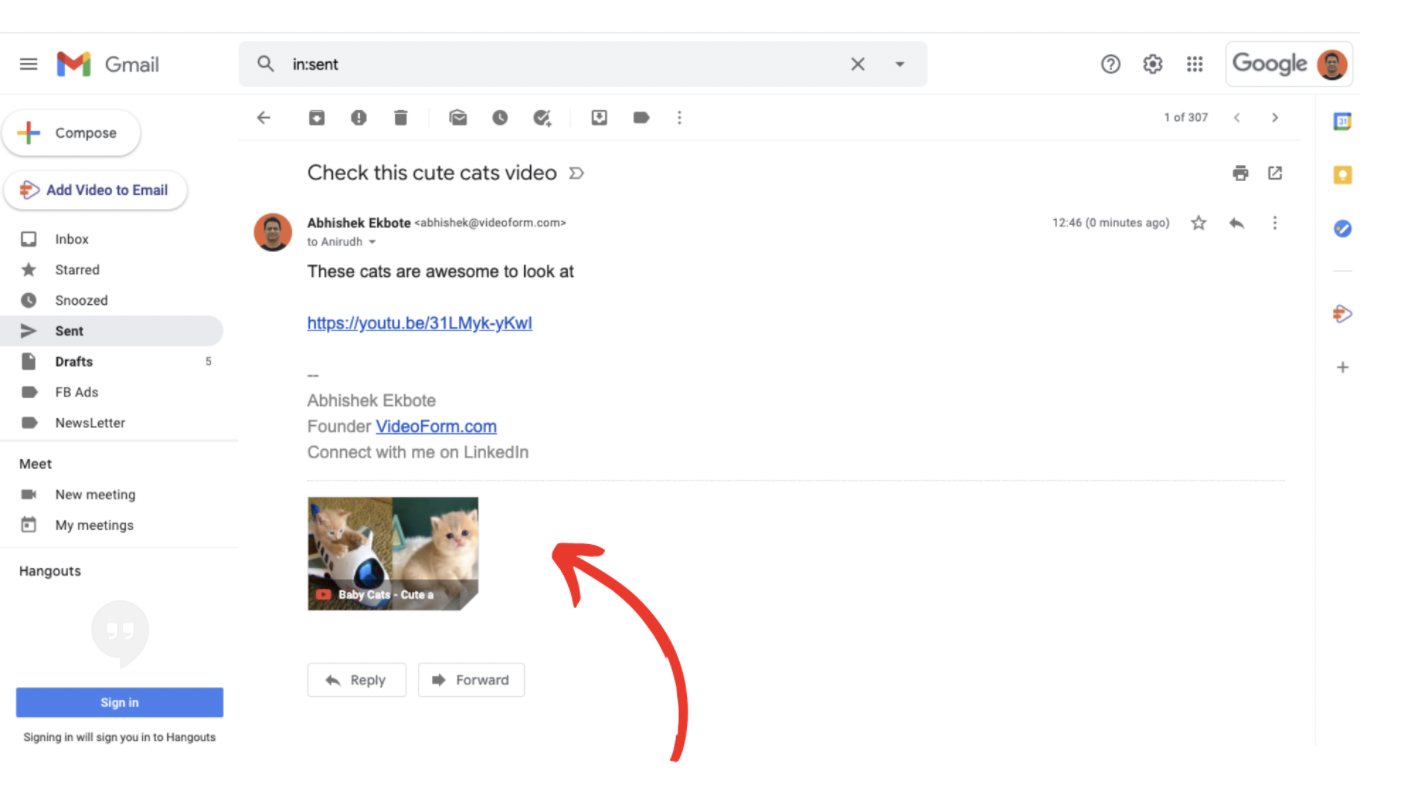1408x804 pixels.
Task: Print the whole conversation
Action: coord(1241,173)
